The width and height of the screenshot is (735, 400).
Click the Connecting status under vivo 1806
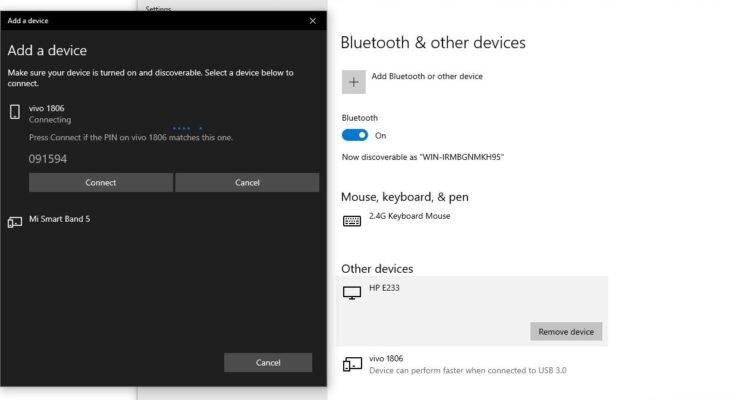50,120
